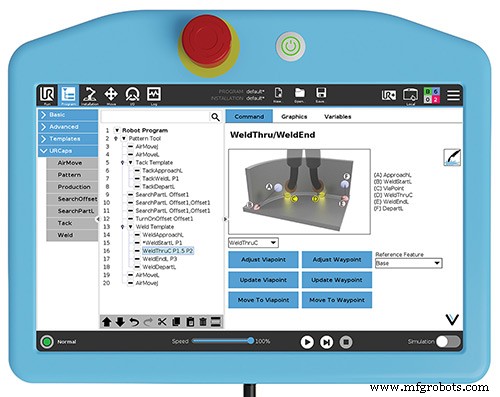Expand the Templates section
This screenshot has height=397, width=500.
pyautogui.click(x=68, y=139)
